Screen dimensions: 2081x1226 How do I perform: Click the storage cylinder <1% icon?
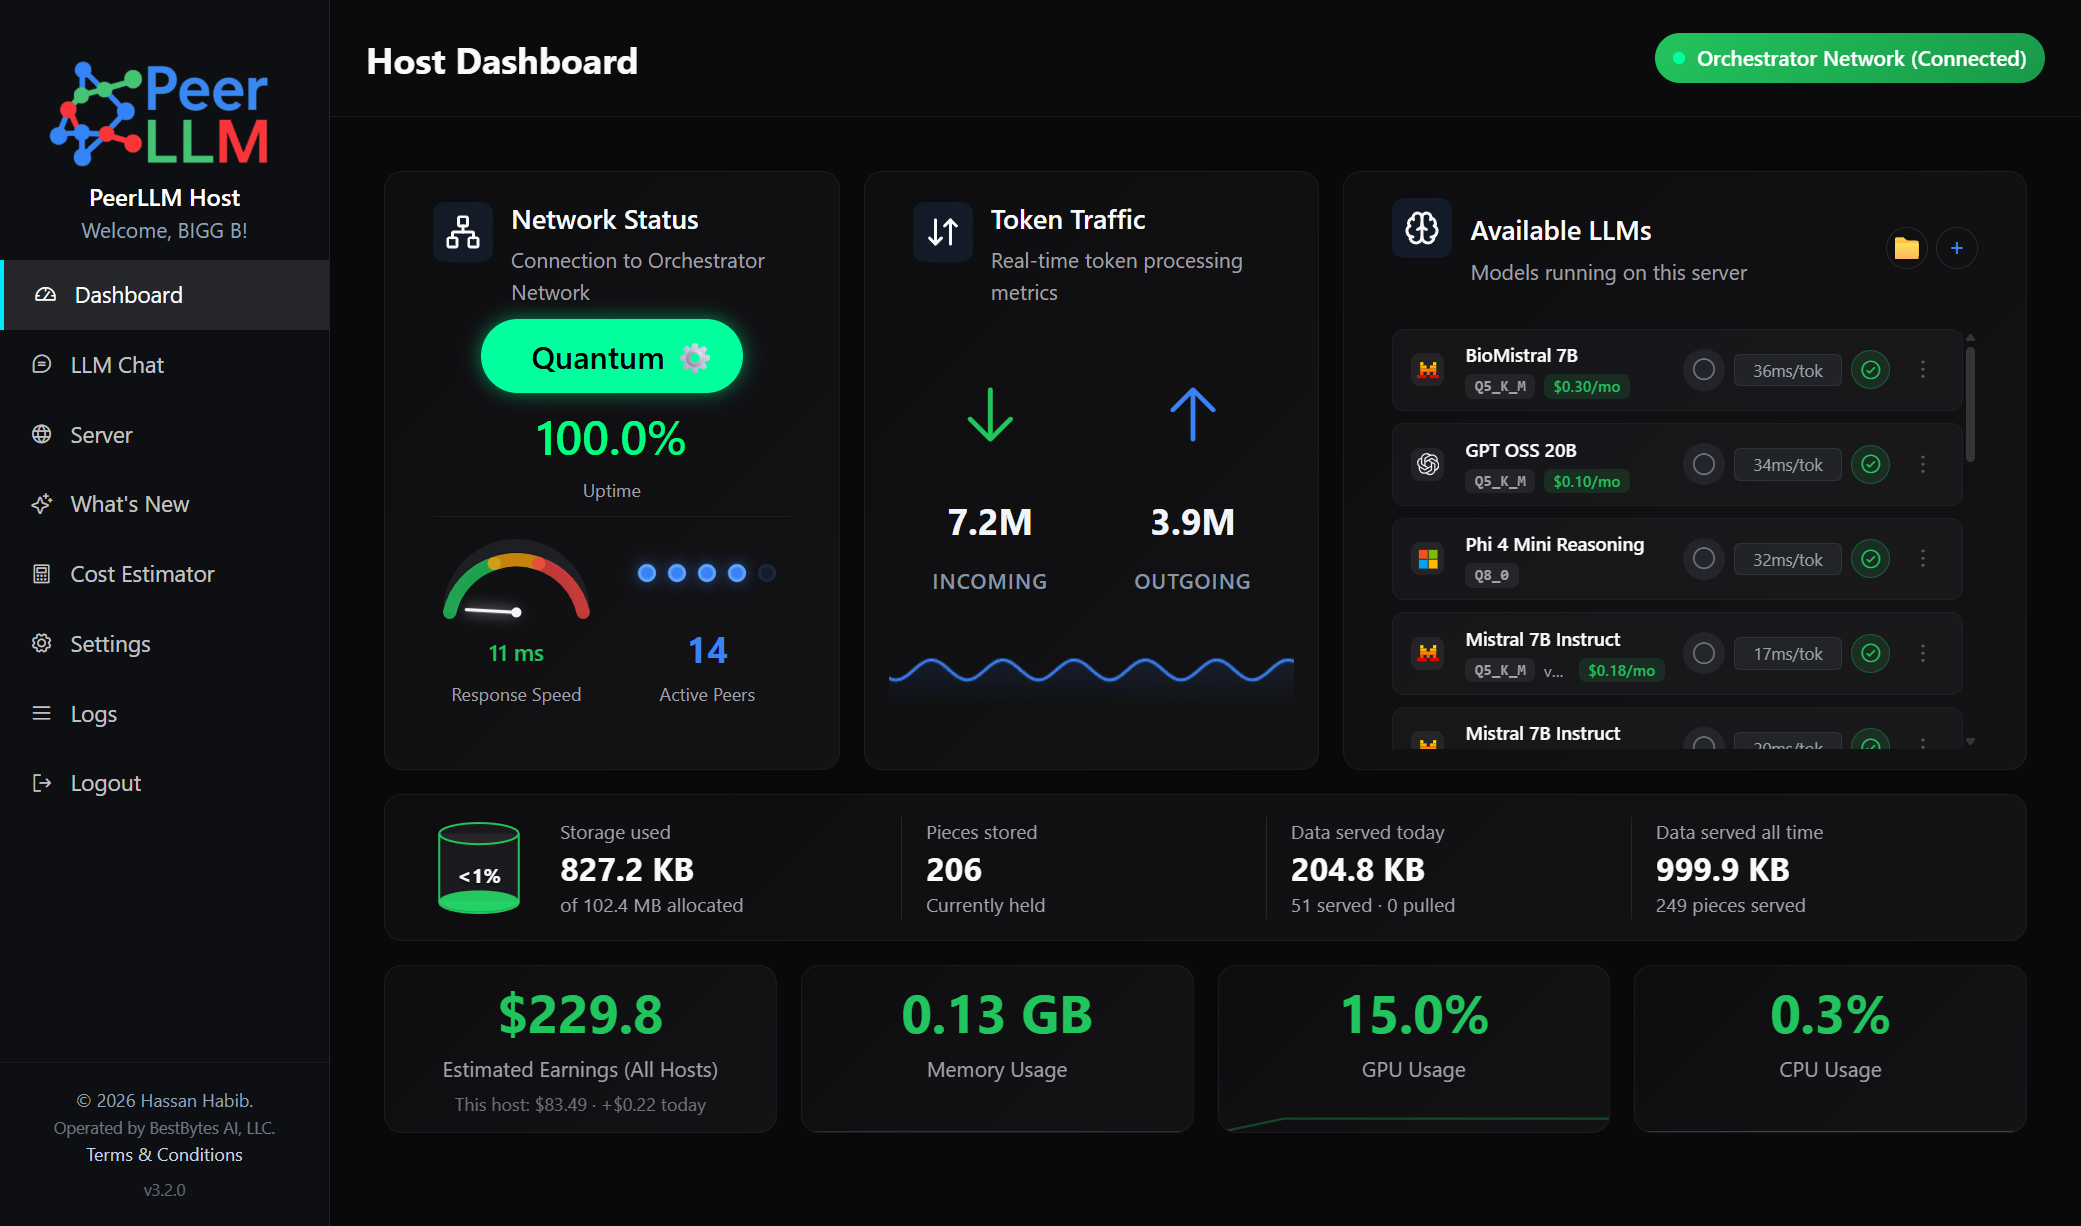coord(479,868)
